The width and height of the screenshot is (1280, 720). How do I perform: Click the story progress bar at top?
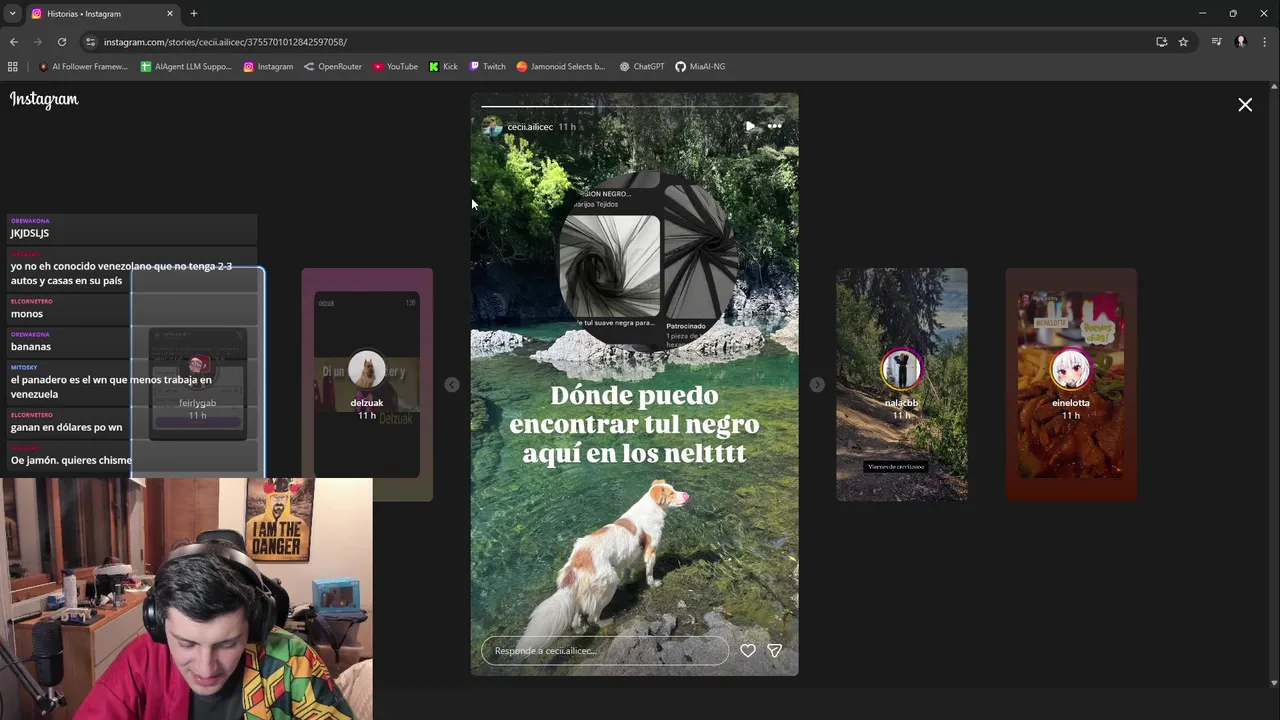pyautogui.click(x=634, y=105)
